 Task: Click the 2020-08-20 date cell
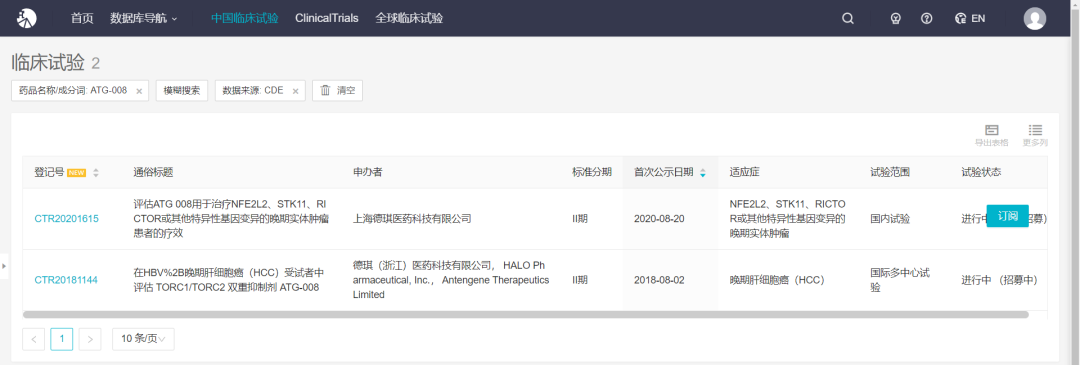pyautogui.click(x=658, y=218)
